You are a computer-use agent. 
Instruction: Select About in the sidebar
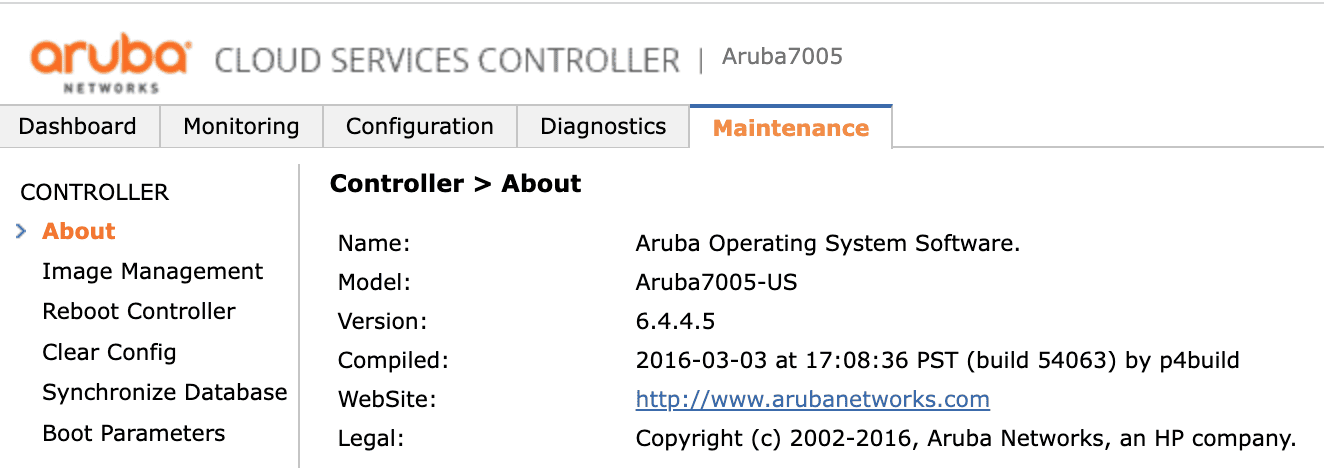(79, 231)
